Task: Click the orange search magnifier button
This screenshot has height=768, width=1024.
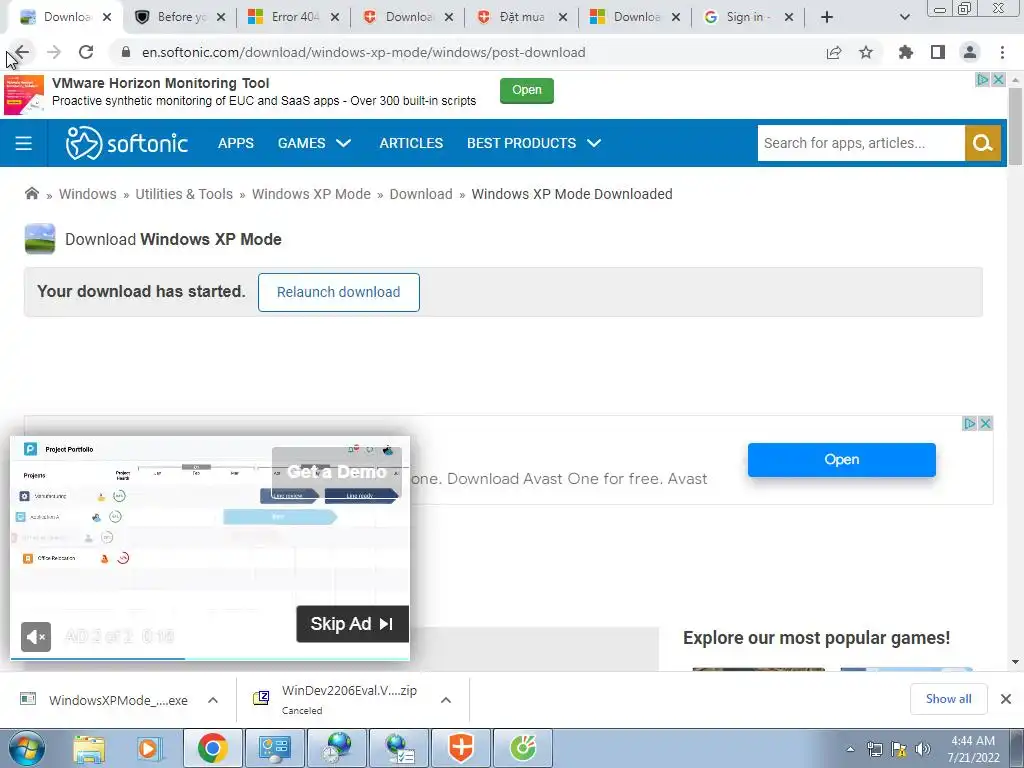Action: click(982, 143)
